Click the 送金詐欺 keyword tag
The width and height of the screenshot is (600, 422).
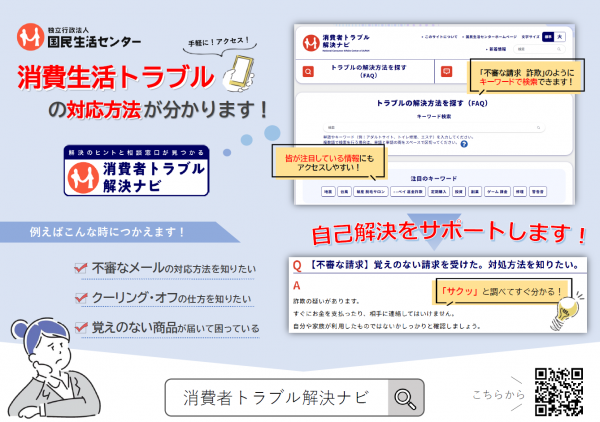[408, 192]
